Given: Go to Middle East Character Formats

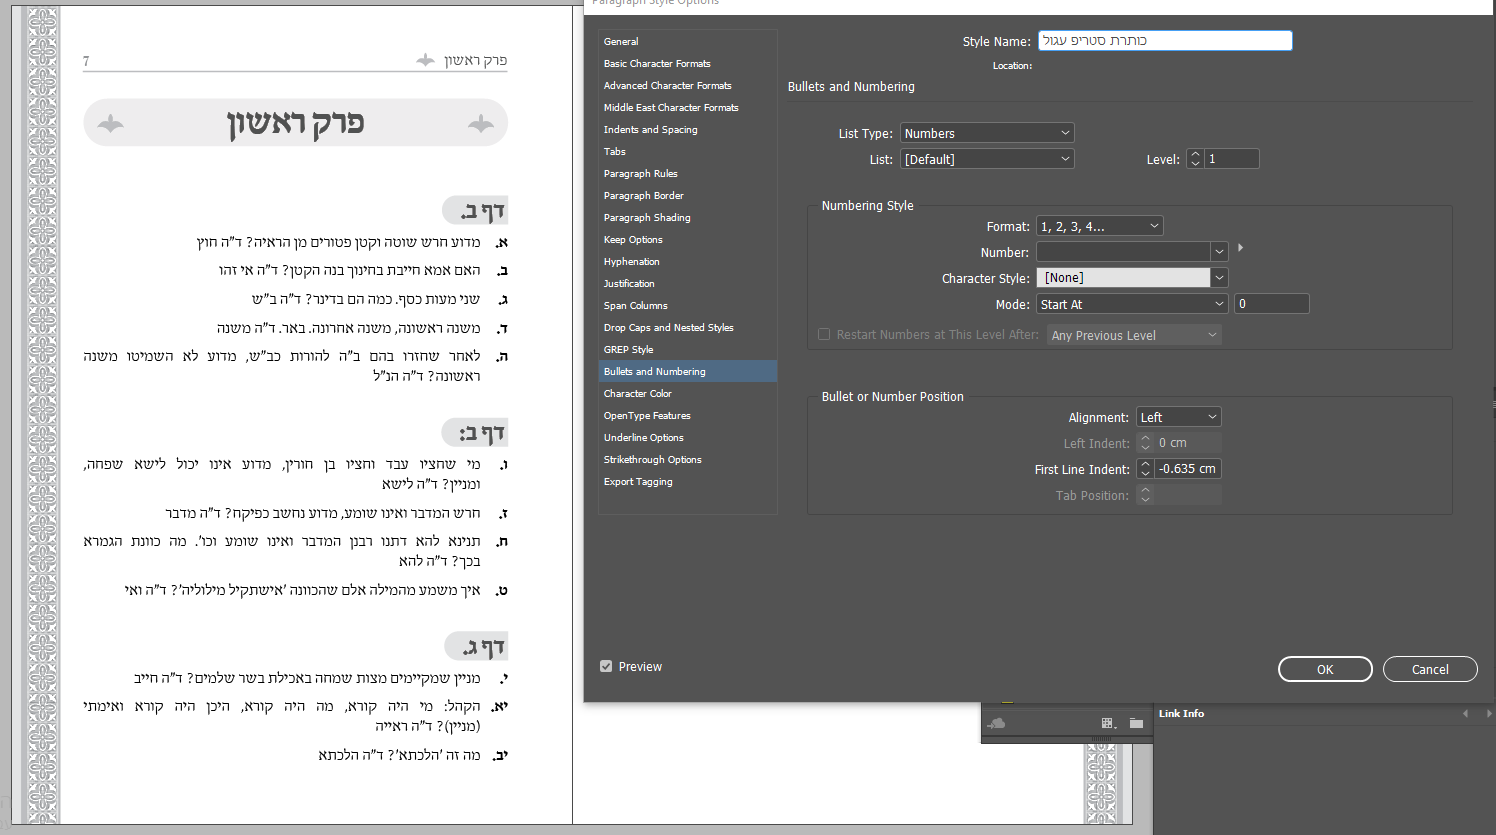Looking at the screenshot, I should click(x=688, y=108).
